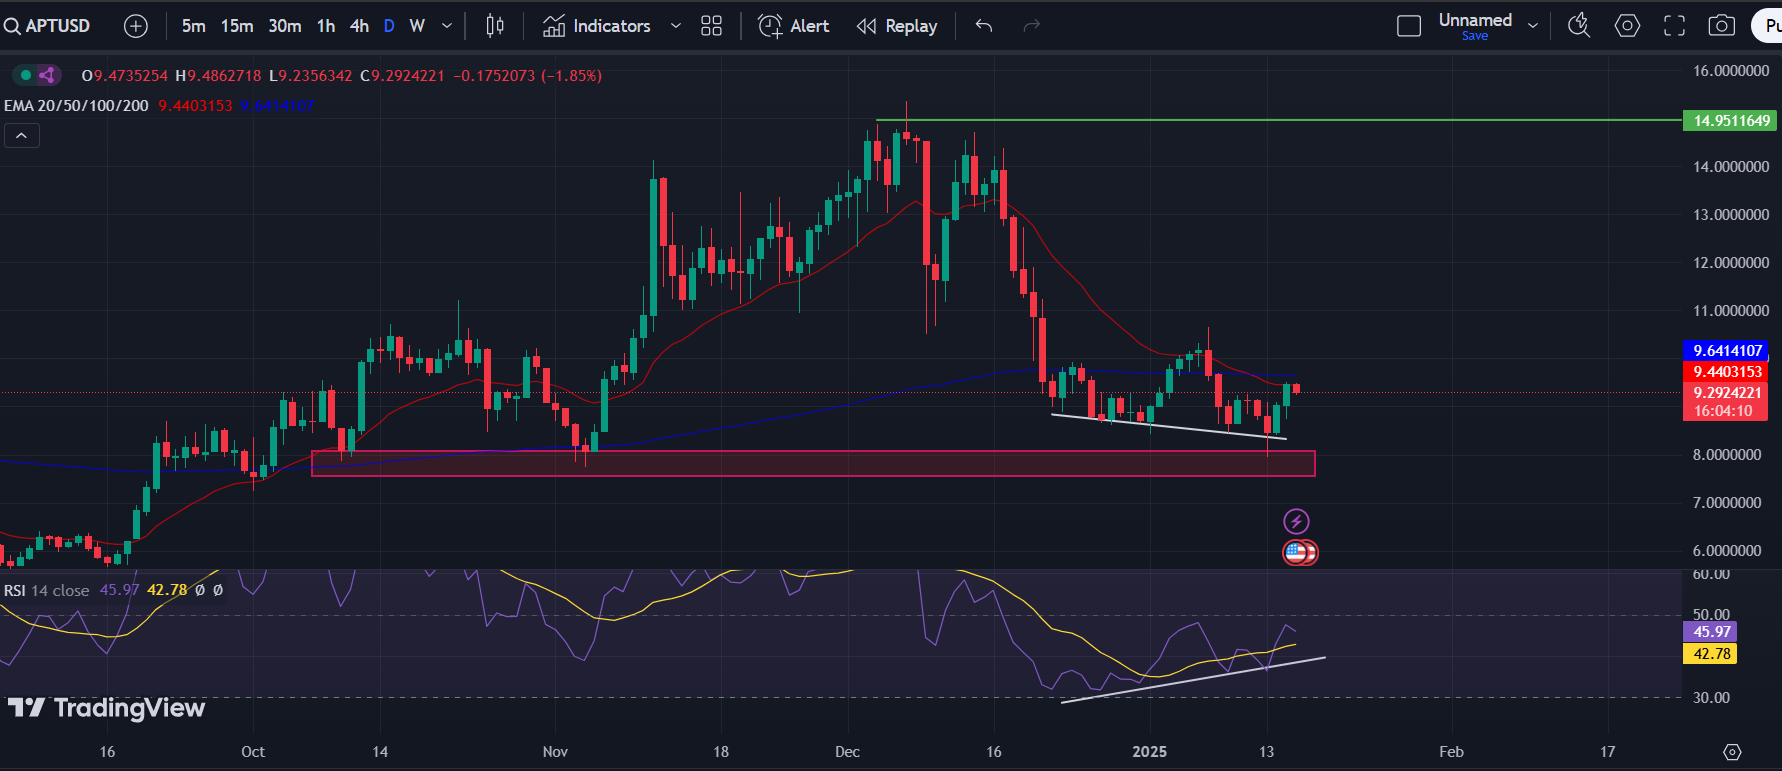Image resolution: width=1782 pixels, height=771 pixels.
Task: Open the layout setup square icon
Action: coord(1408,26)
